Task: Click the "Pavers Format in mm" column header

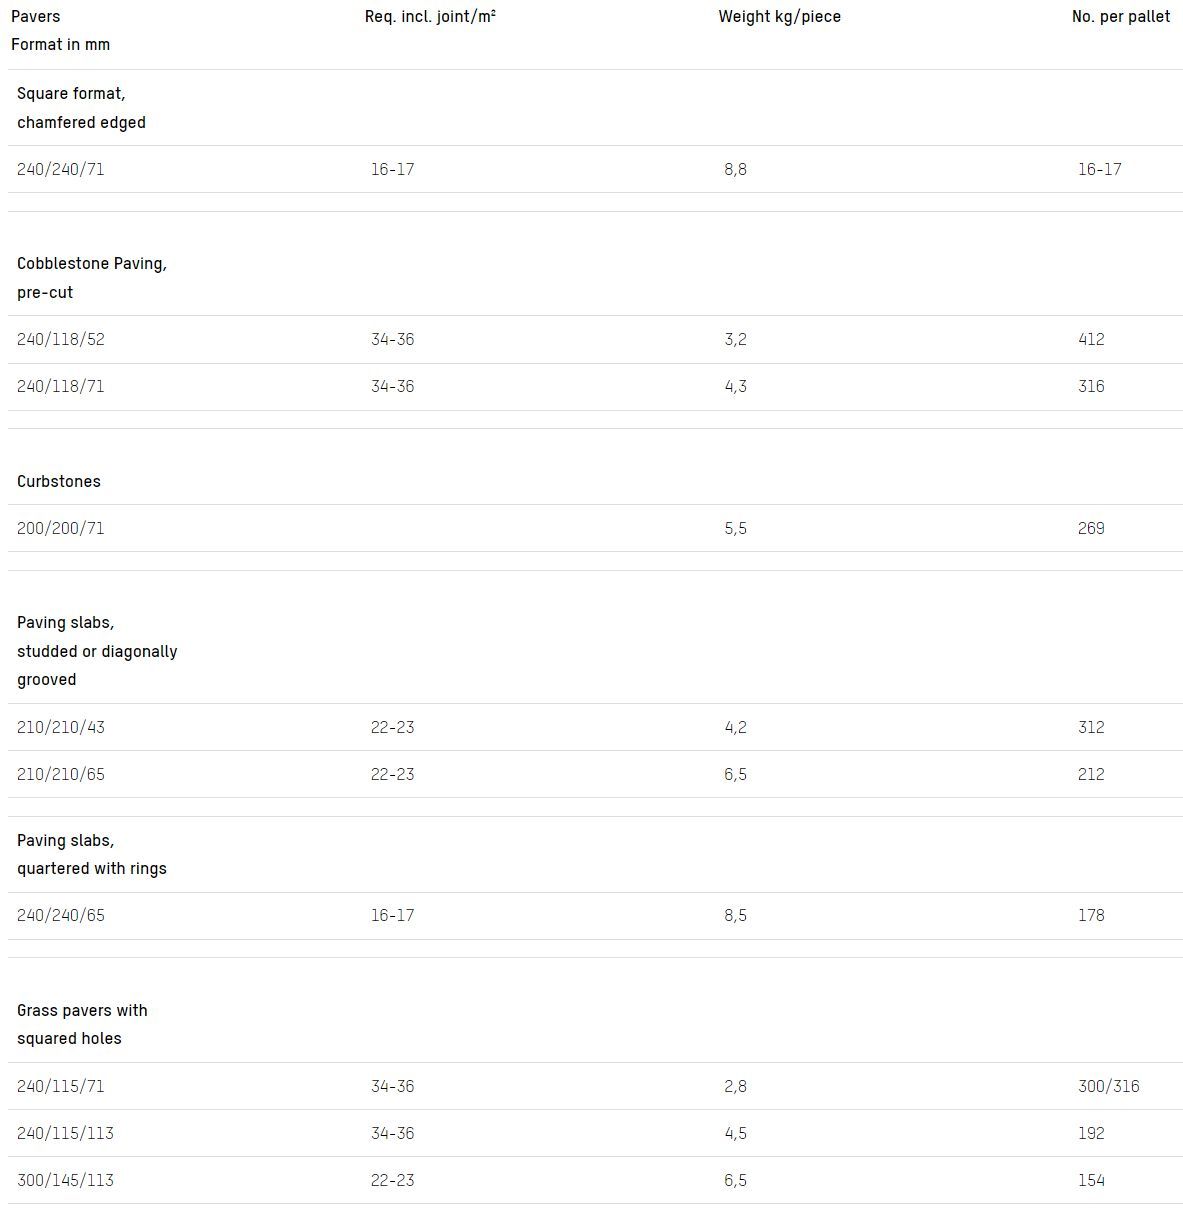Action: (60, 30)
